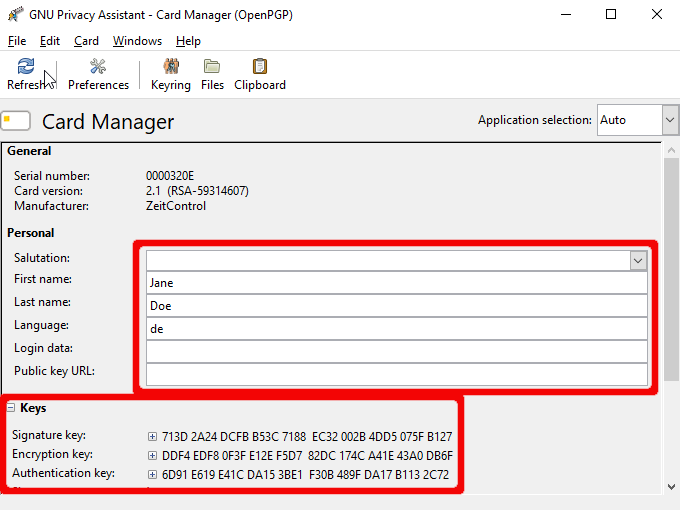Expand the Authentication key details
The image size is (680, 510).
coord(152,474)
